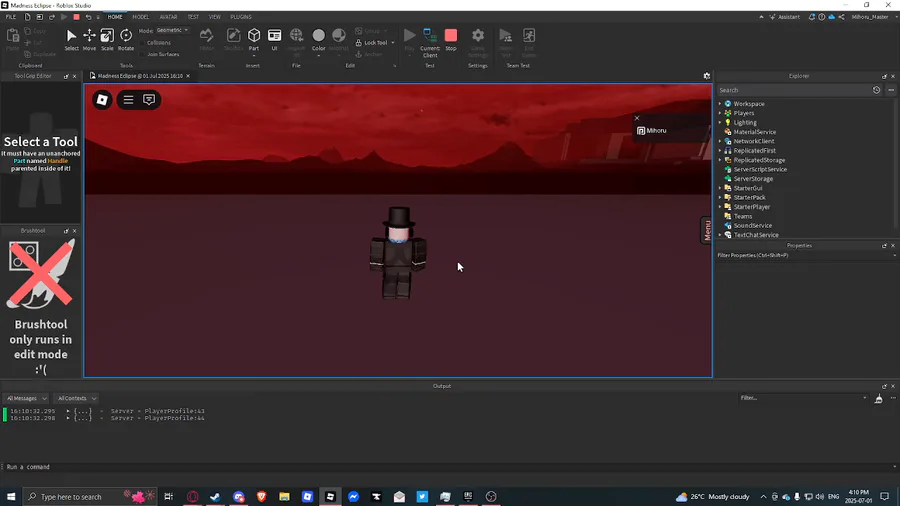Click the Explorer search history icon
This screenshot has width=900, height=506.
click(876, 90)
